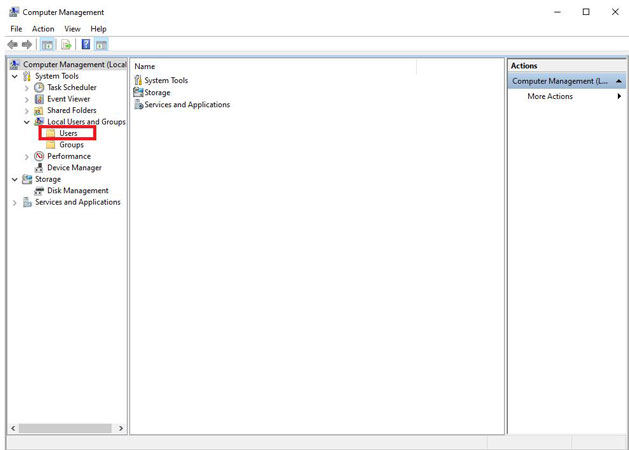Collapse the Local Users and Groups node
The image size is (629, 450).
(x=26, y=122)
